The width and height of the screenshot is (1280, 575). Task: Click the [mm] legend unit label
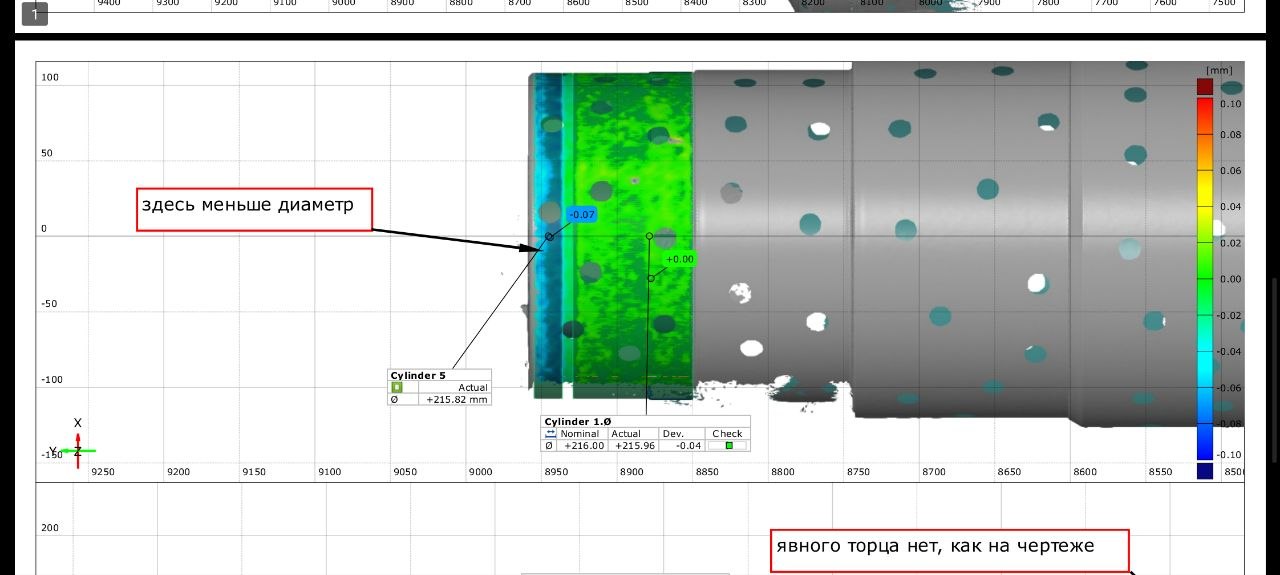1219,70
